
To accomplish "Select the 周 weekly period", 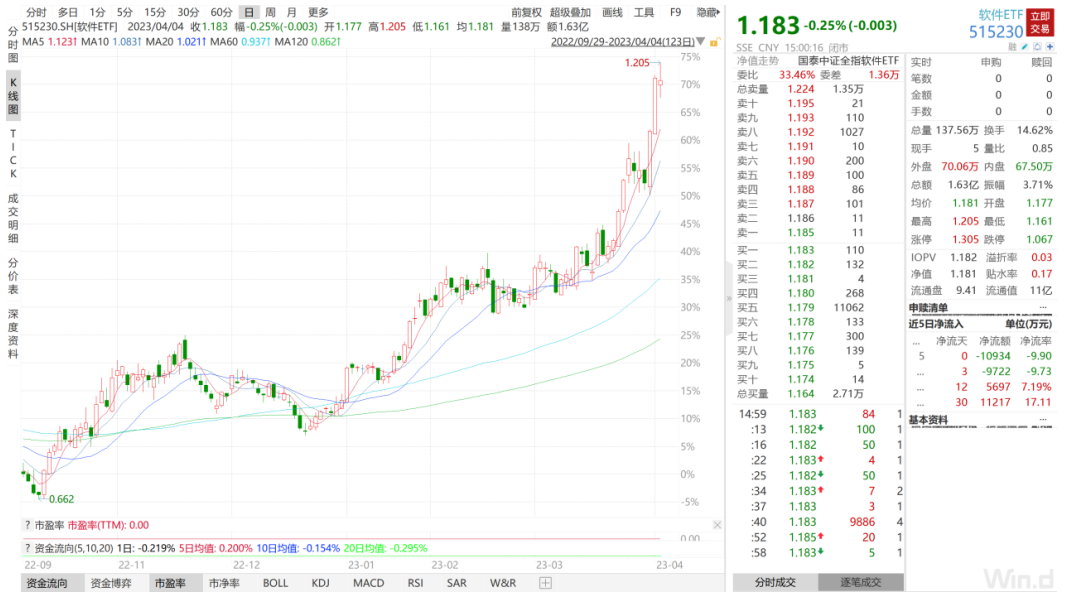I will (270, 12).
